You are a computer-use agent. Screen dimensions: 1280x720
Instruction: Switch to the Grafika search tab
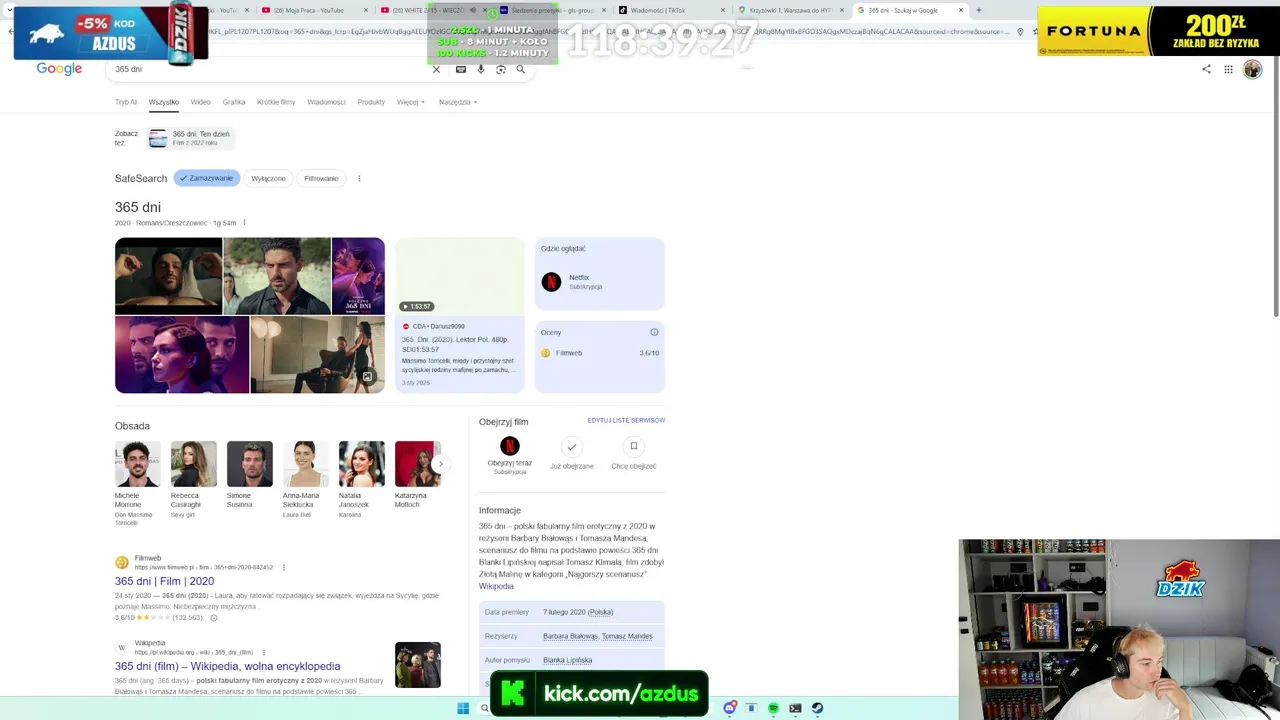point(234,102)
